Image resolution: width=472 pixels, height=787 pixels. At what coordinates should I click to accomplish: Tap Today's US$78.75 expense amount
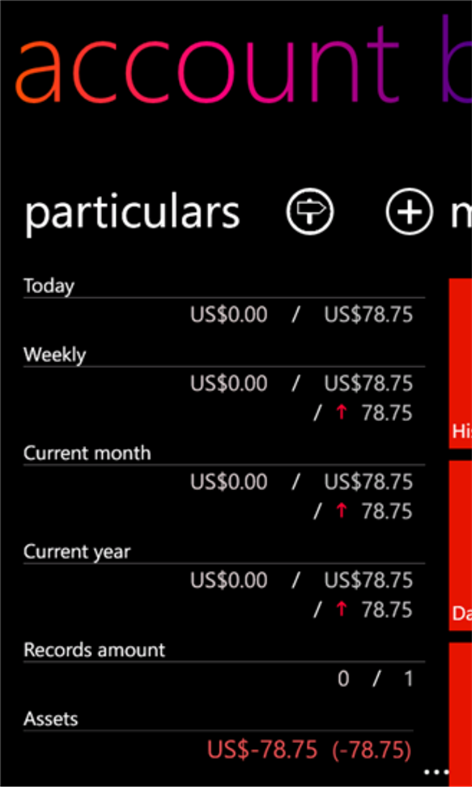point(369,315)
